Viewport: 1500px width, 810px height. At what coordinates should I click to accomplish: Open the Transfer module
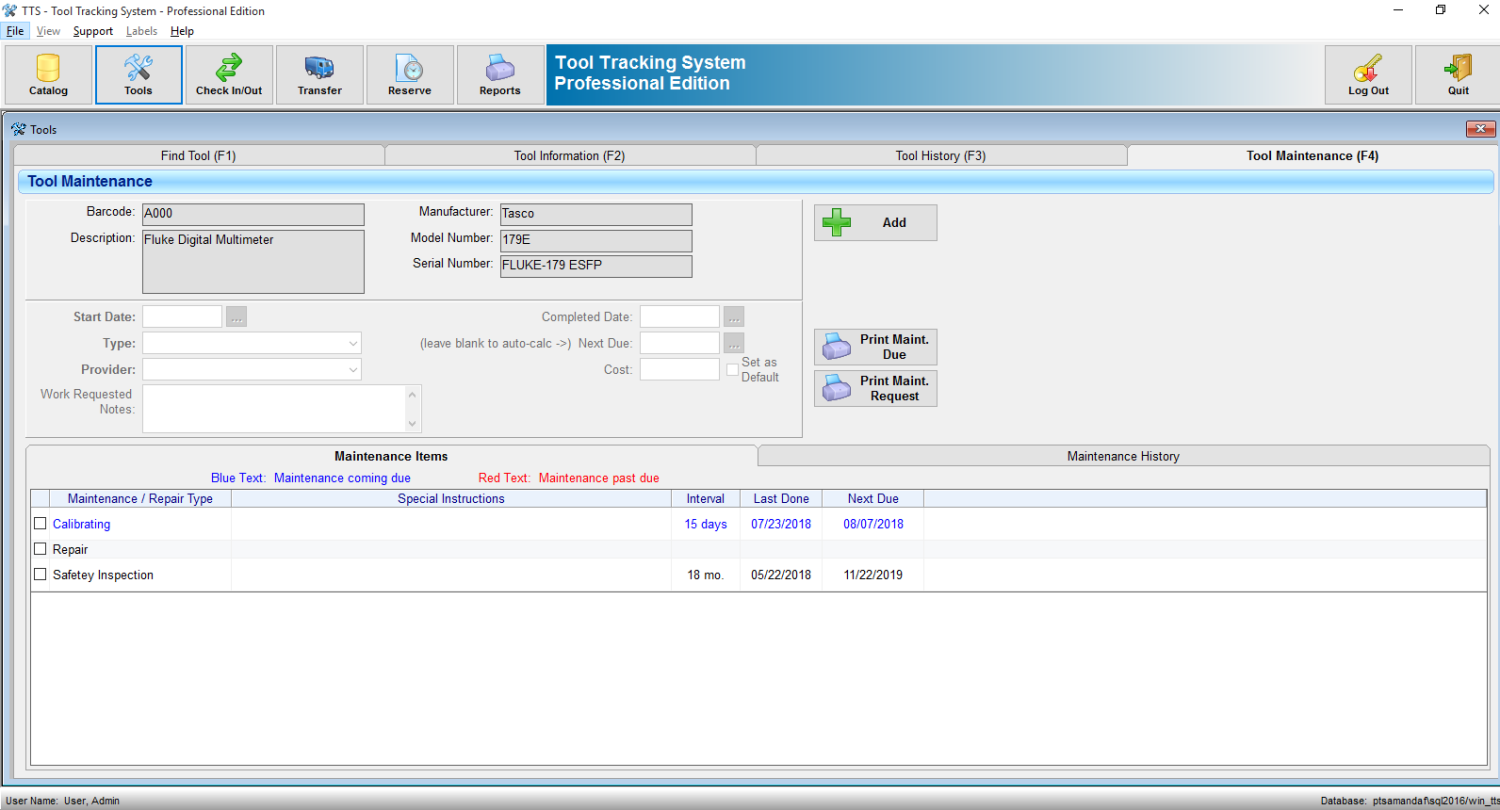[319, 74]
